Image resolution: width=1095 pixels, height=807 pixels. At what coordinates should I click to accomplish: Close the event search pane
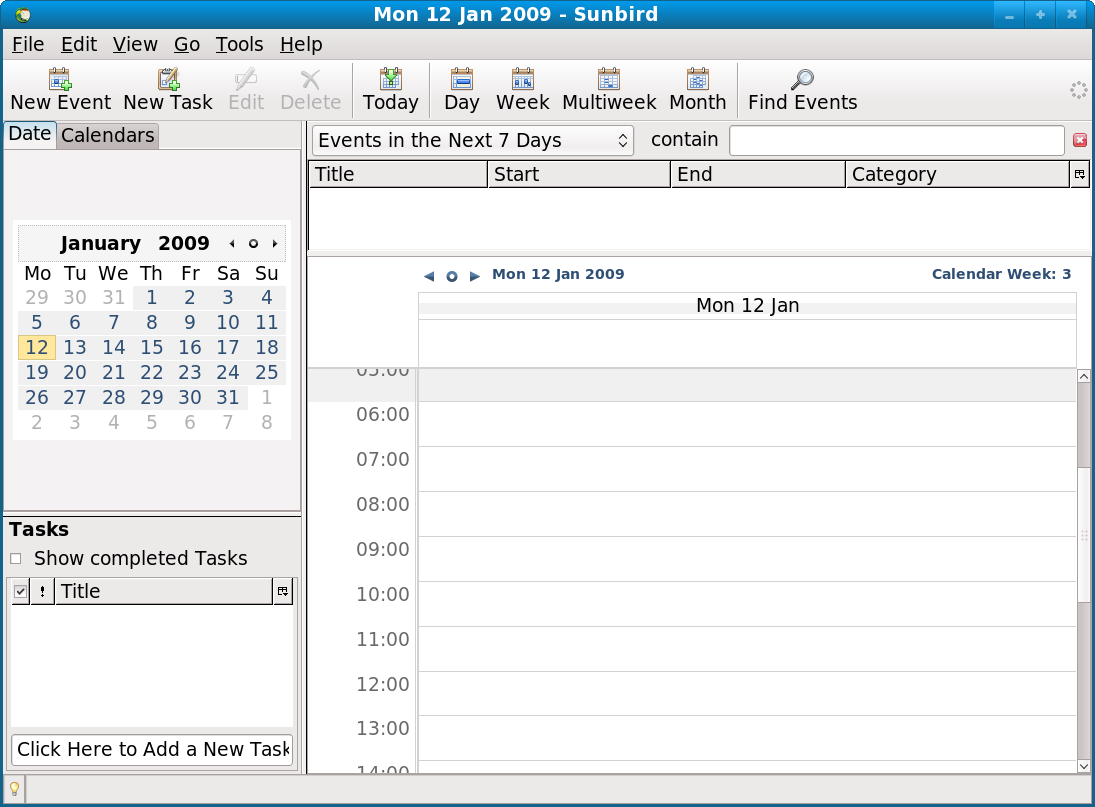pyautogui.click(x=1080, y=141)
